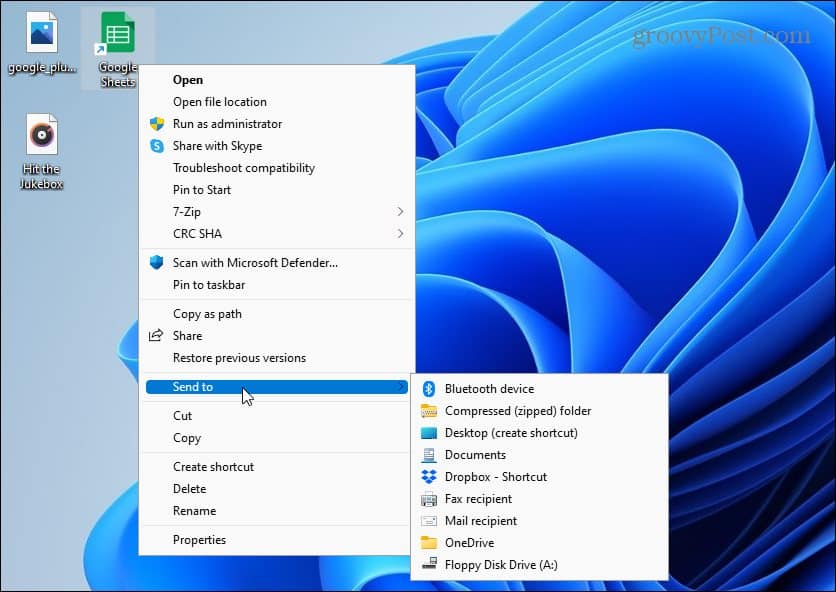Select Open file location
Image resolution: width=836 pixels, height=592 pixels.
tap(222, 101)
